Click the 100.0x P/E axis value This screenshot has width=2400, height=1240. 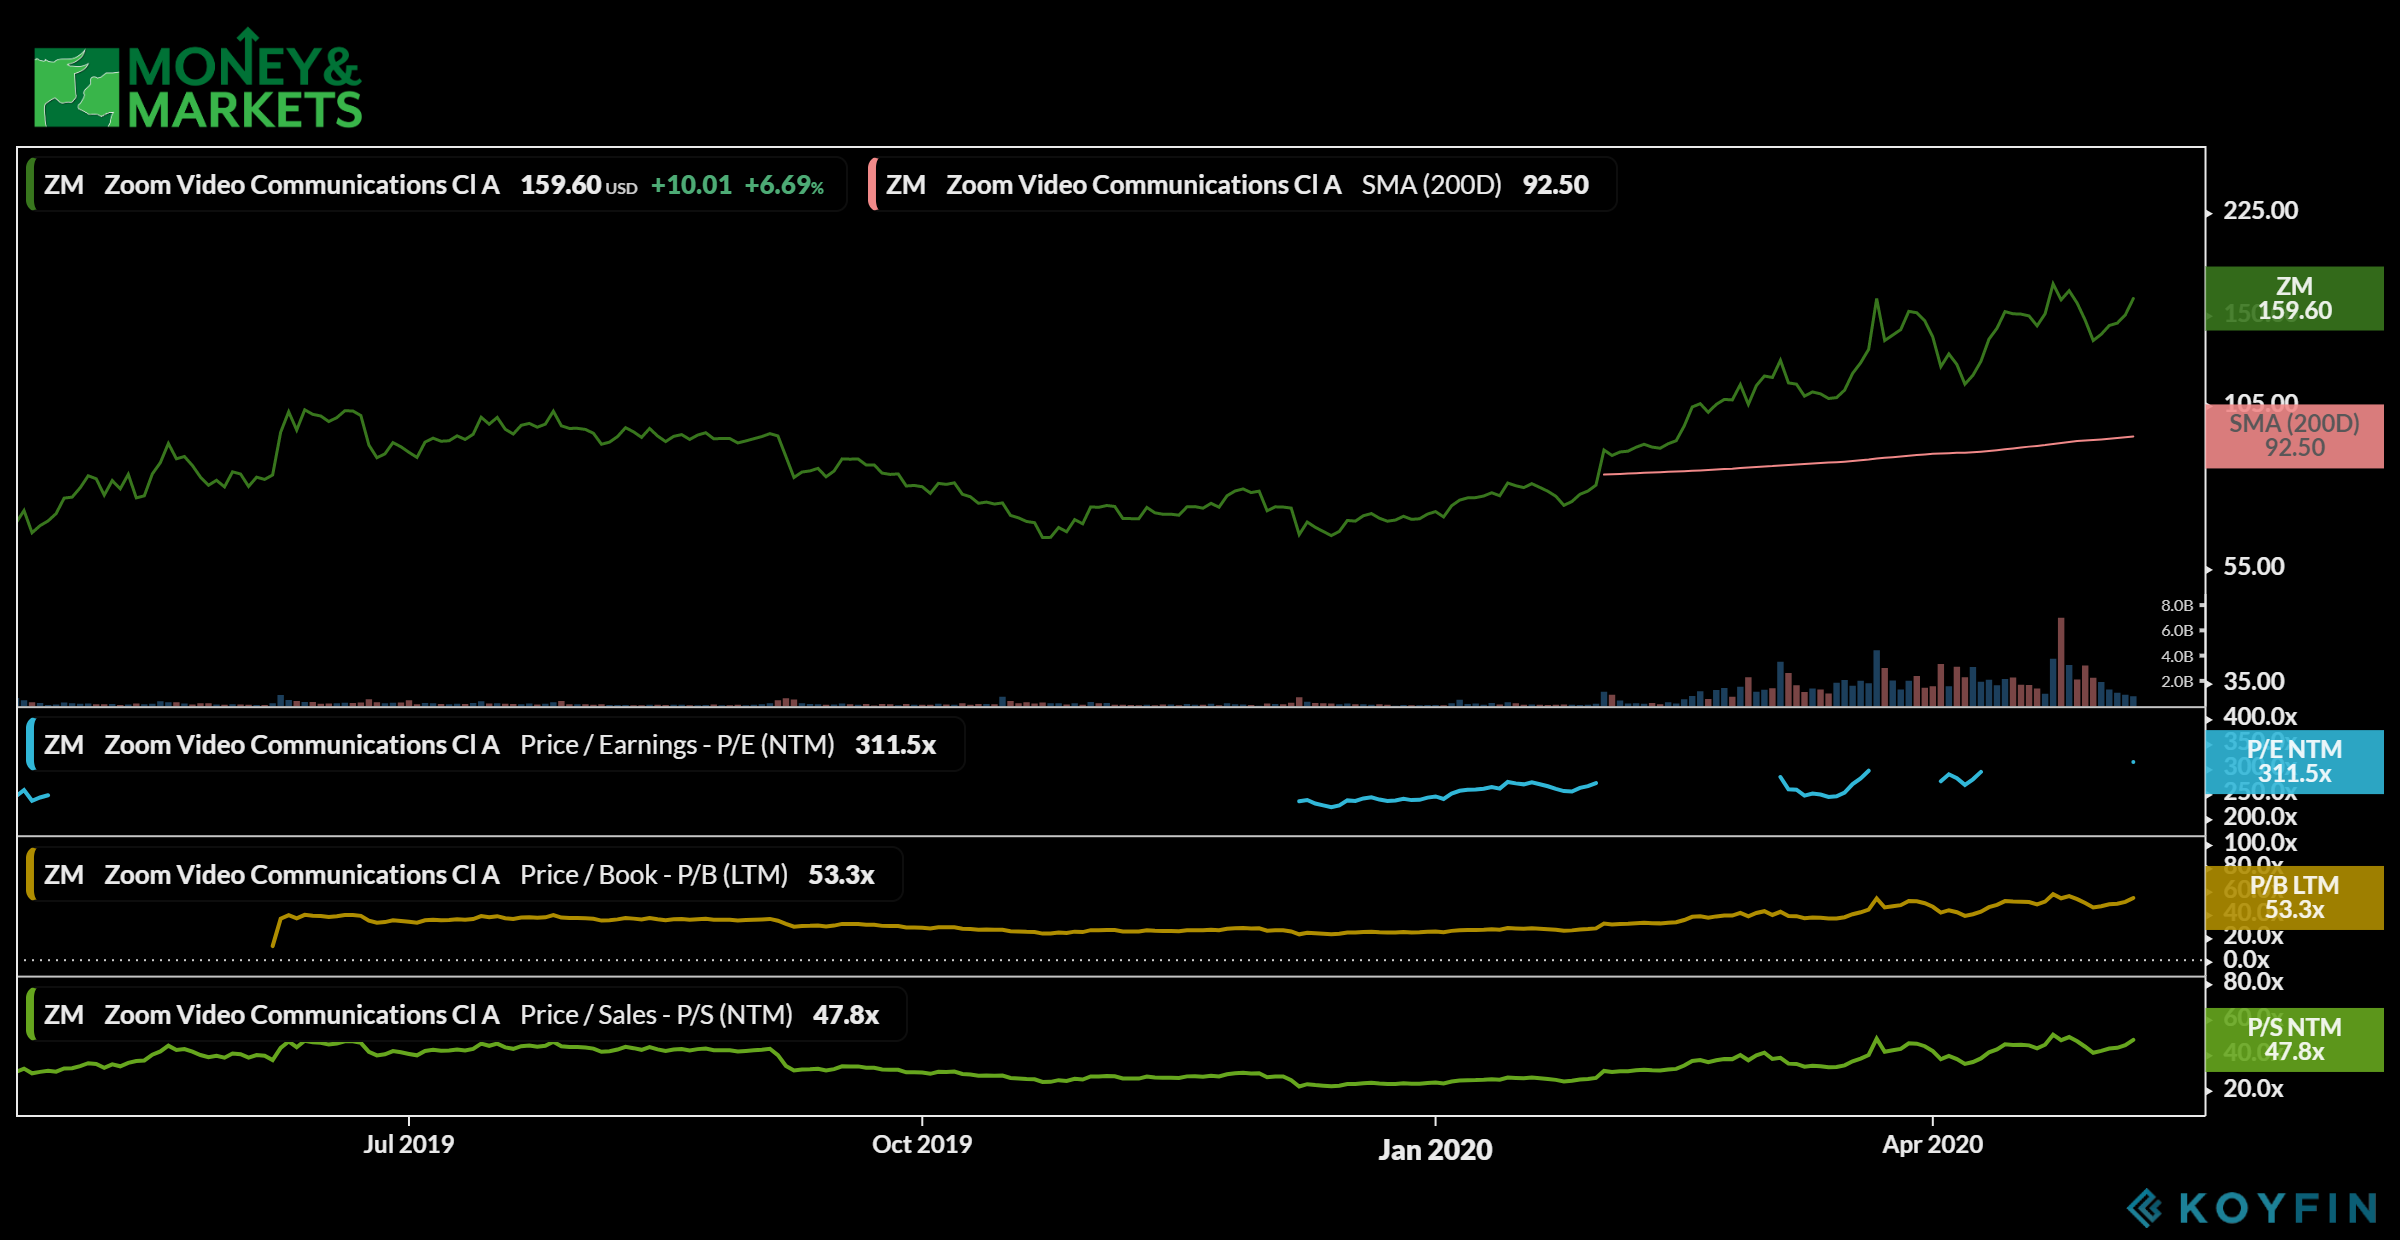(2260, 843)
